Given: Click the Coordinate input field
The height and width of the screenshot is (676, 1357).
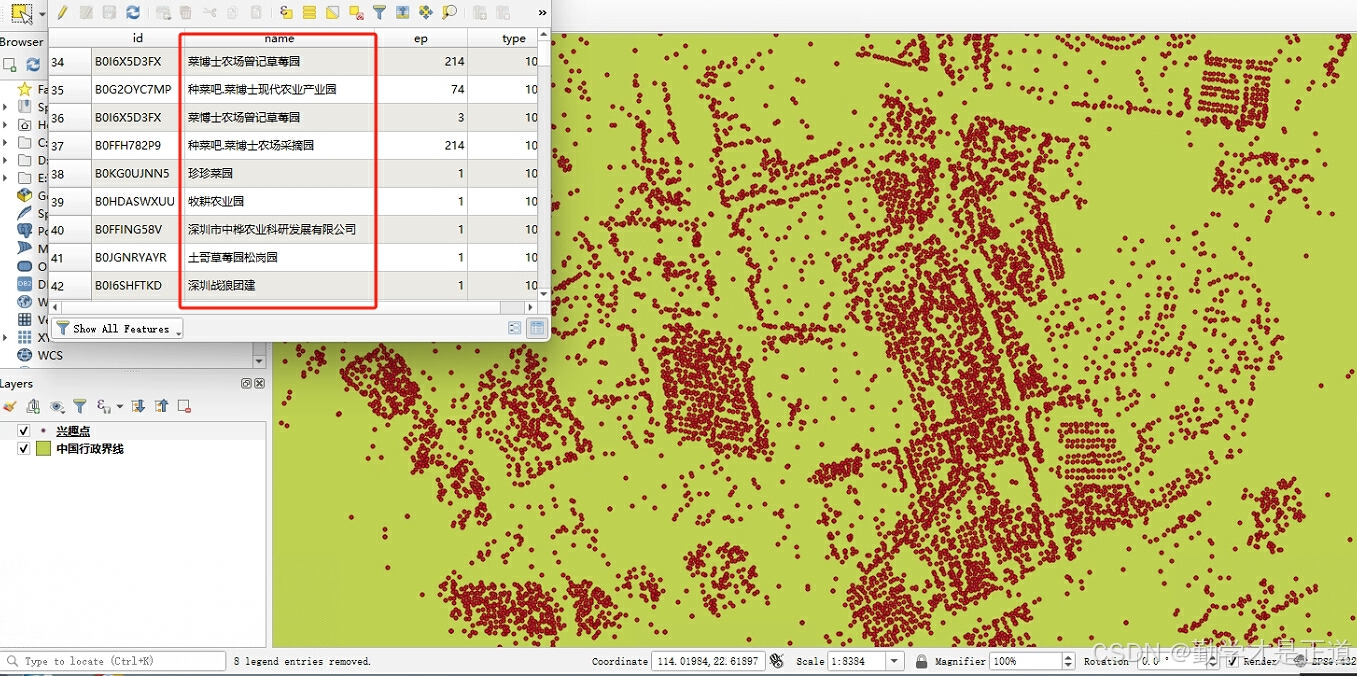Looking at the screenshot, I should 708,661.
